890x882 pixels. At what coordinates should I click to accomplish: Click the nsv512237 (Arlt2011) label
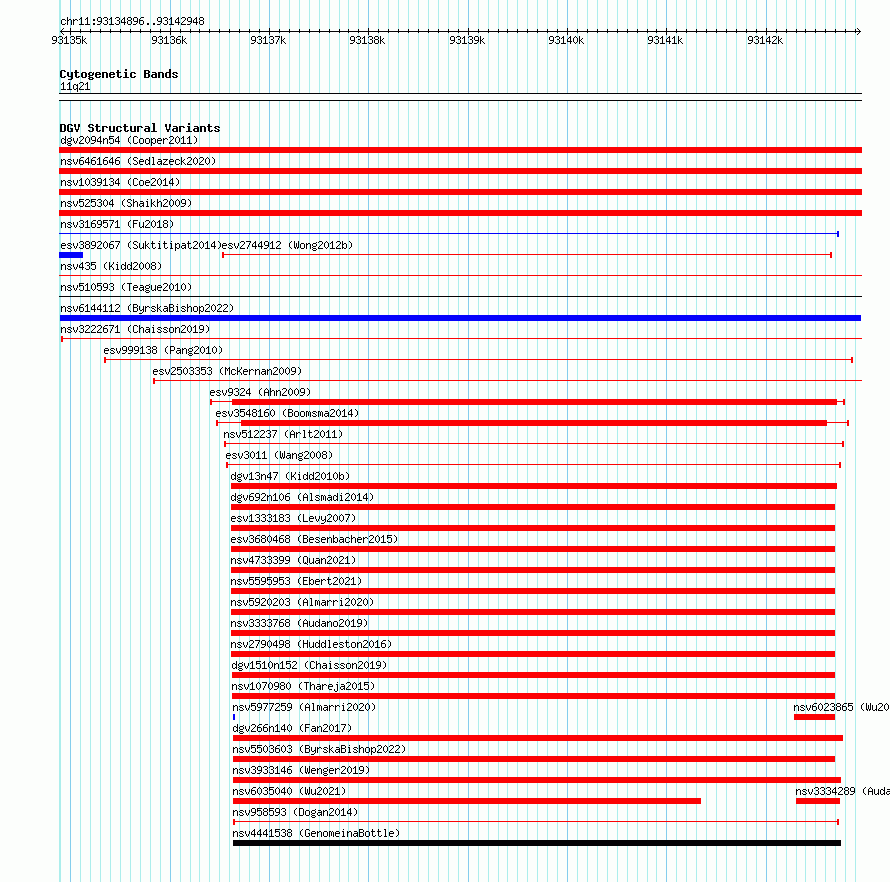point(283,434)
